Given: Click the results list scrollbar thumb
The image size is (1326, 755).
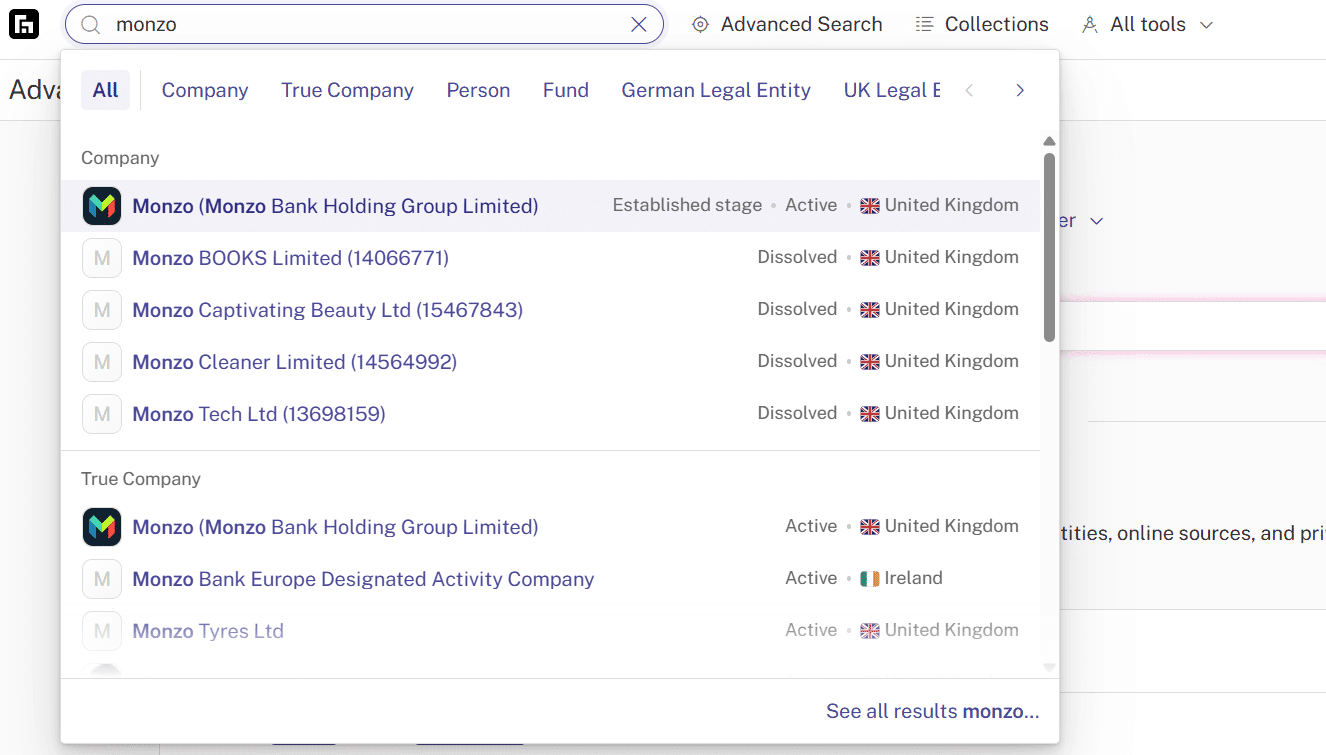Looking at the screenshot, I should click(1049, 247).
